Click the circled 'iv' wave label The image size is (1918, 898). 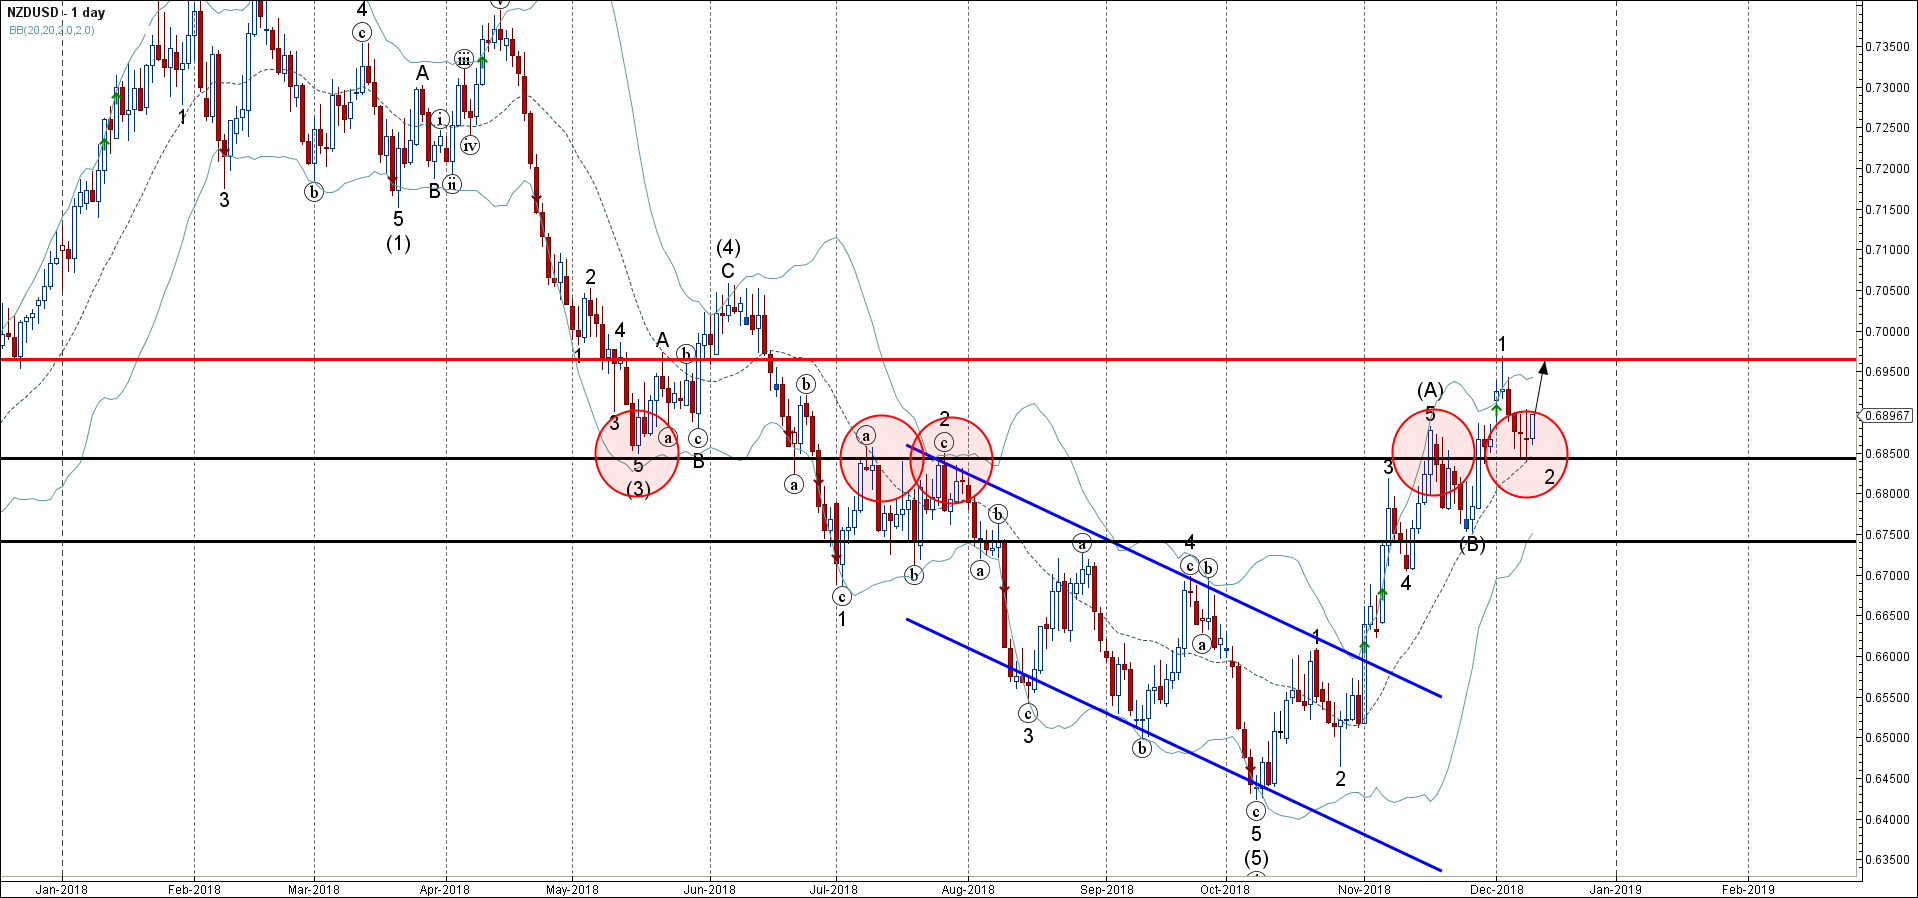pyautogui.click(x=469, y=146)
